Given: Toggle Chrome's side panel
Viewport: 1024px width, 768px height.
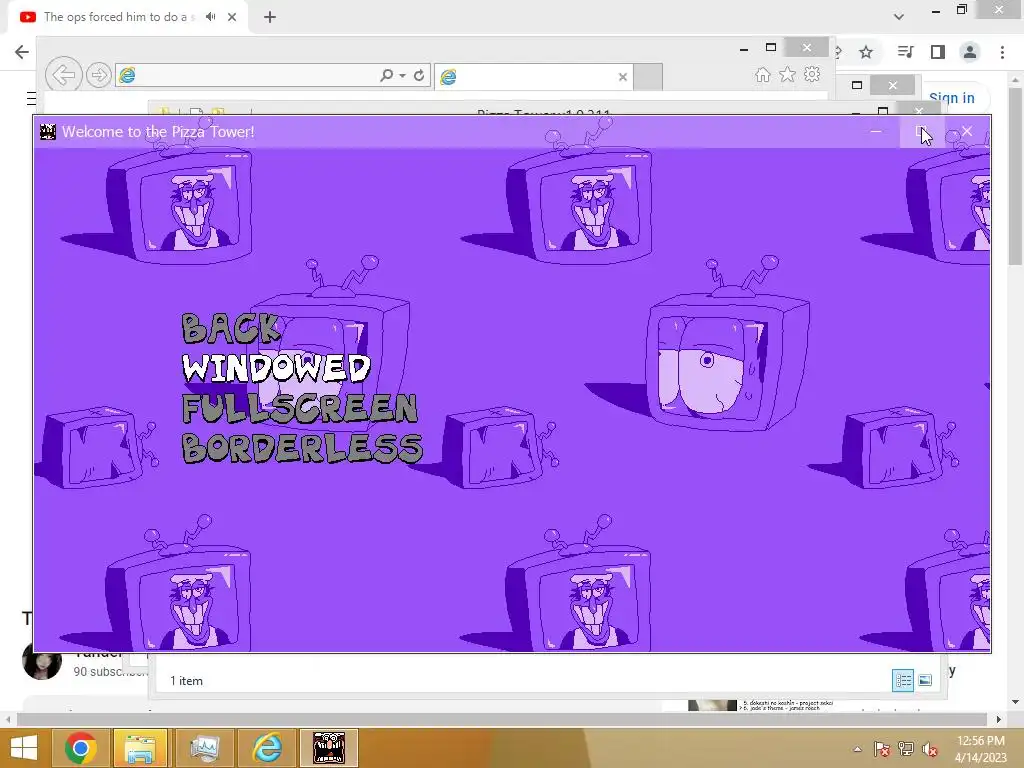Looking at the screenshot, I should (x=938, y=52).
